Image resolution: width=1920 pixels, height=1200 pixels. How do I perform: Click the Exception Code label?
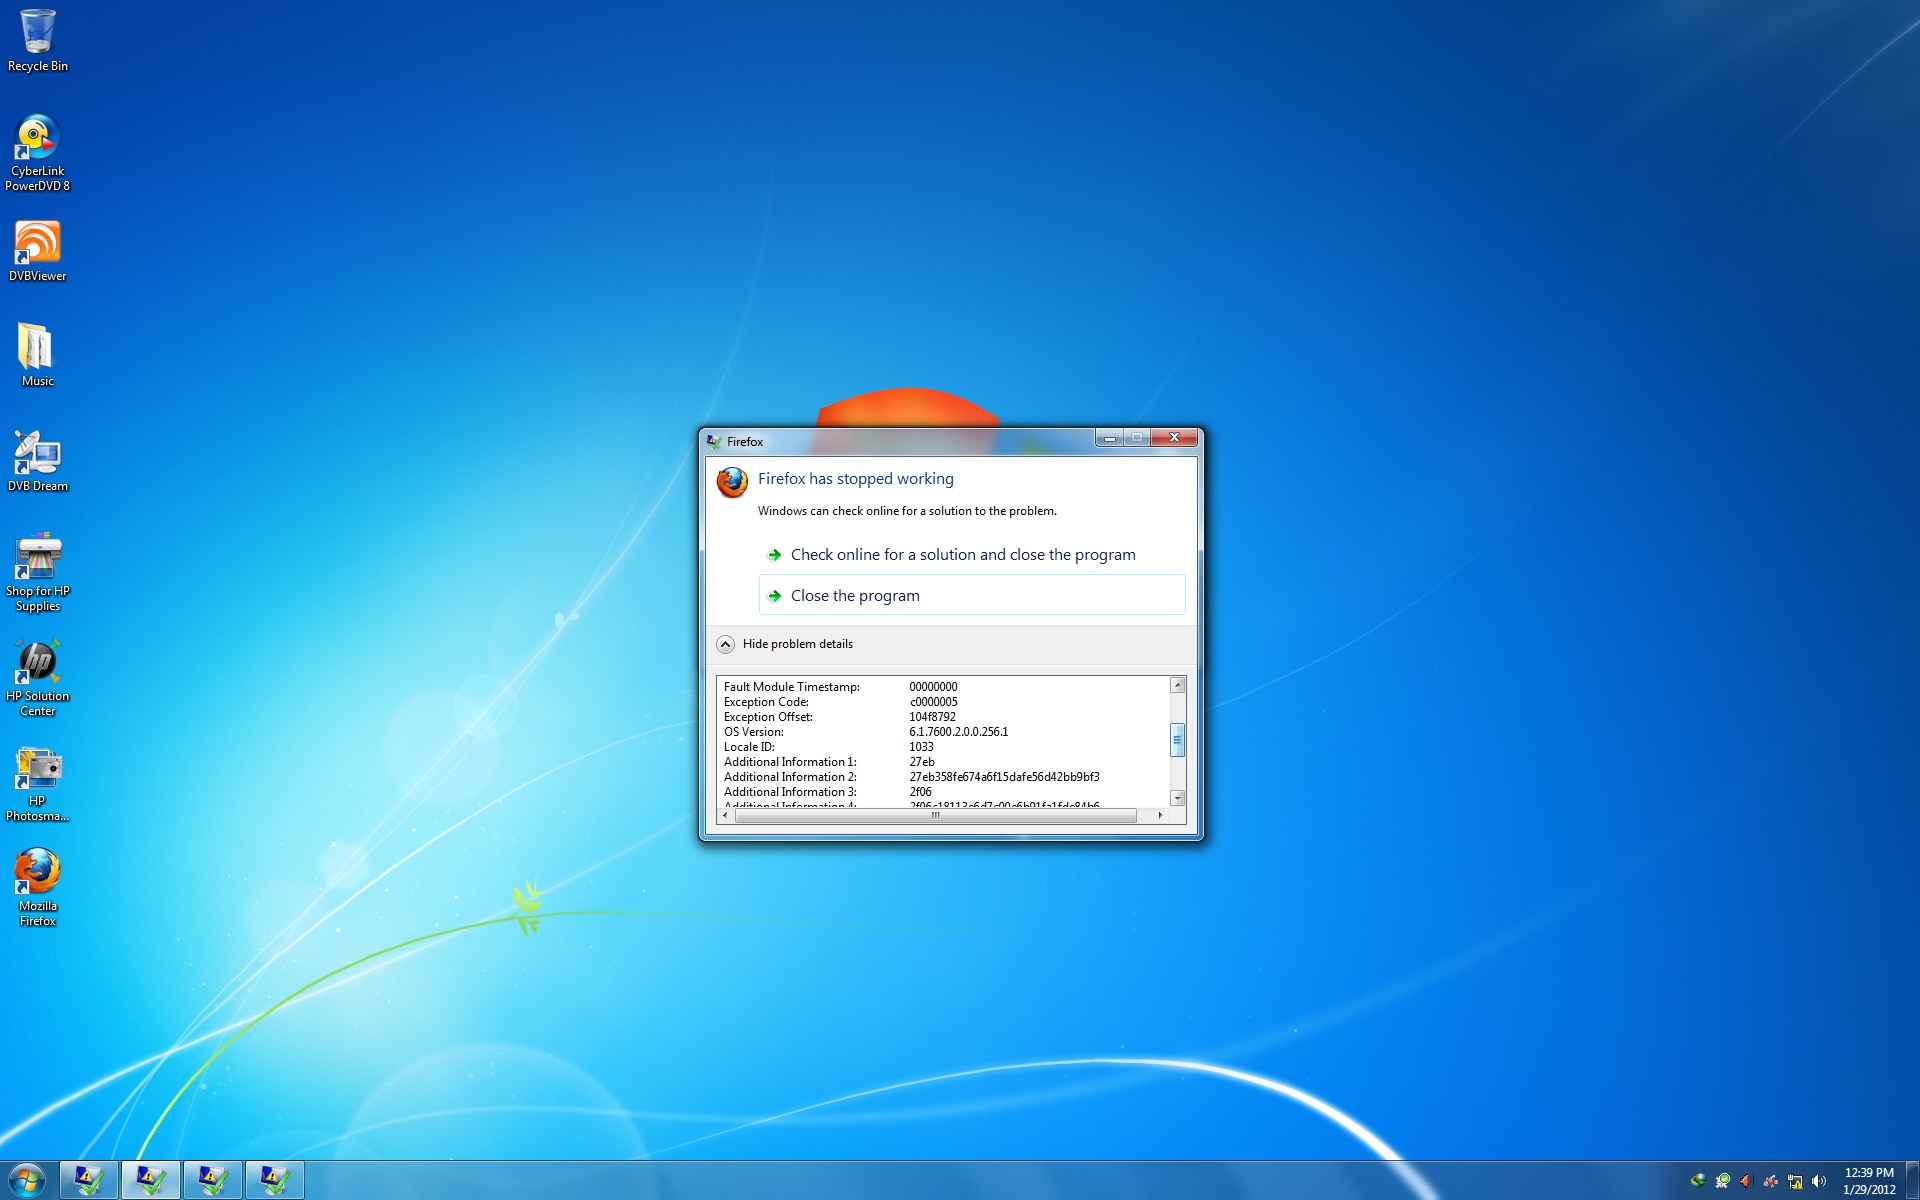(x=766, y=702)
